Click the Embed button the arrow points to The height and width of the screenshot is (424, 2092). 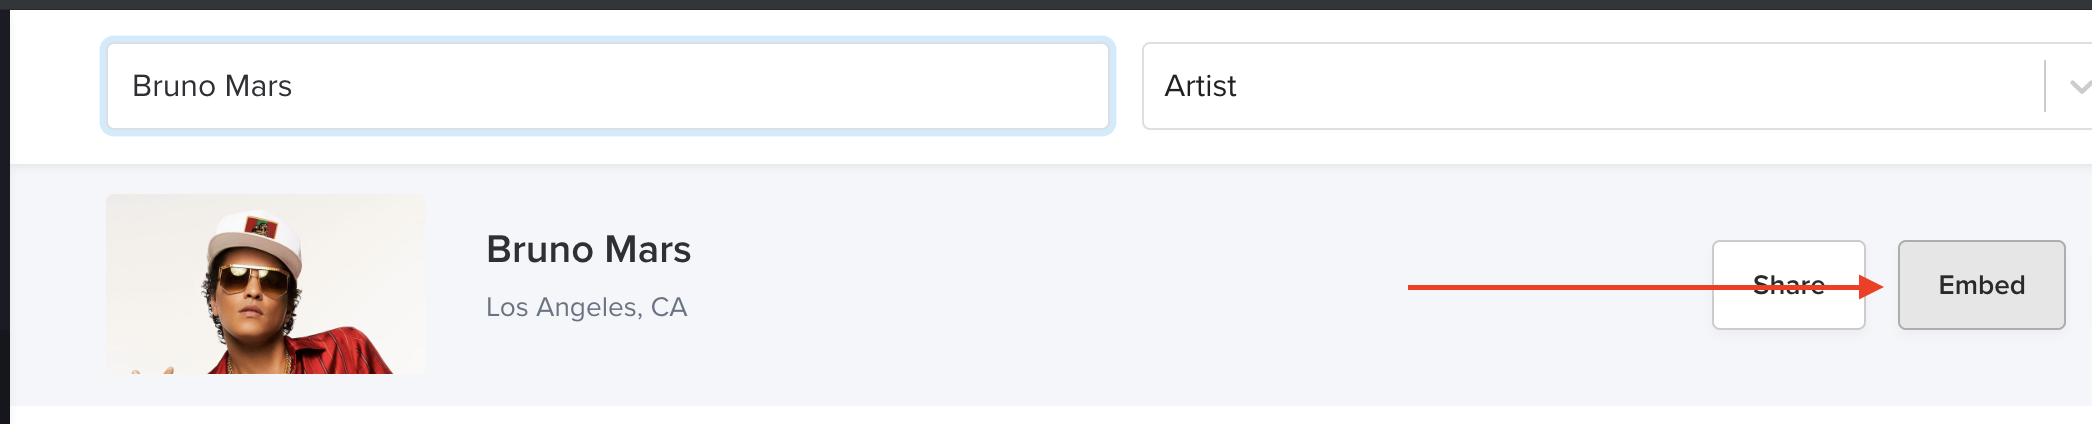click(1981, 285)
